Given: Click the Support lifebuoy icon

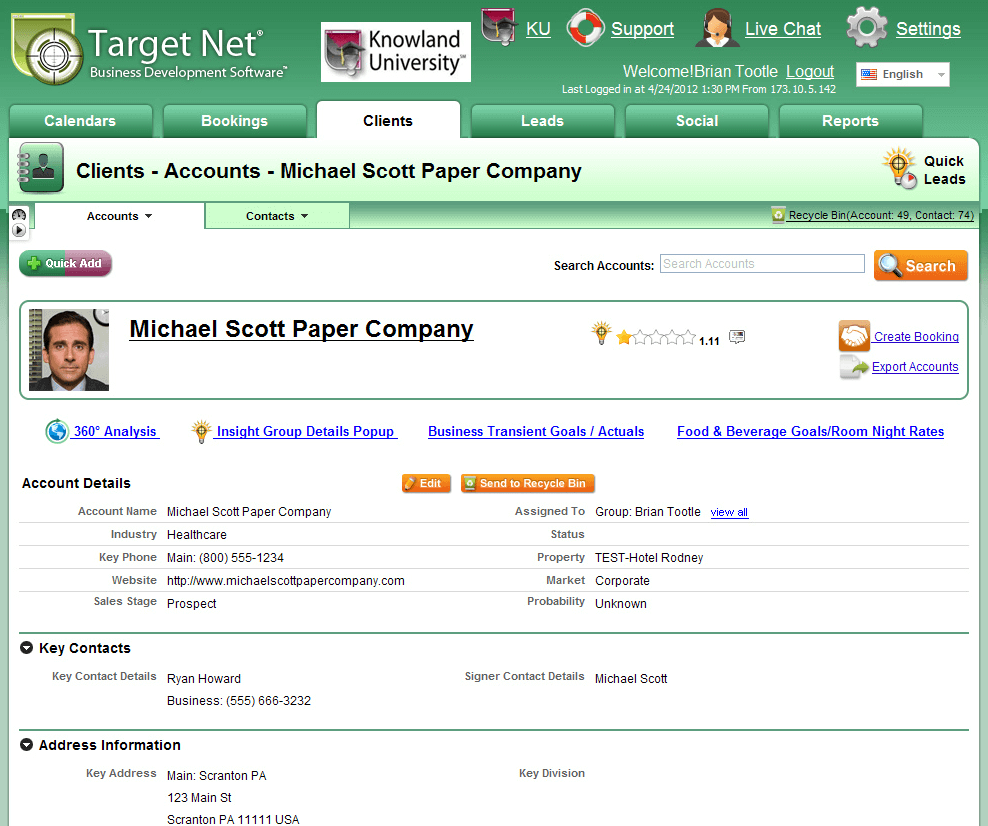Looking at the screenshot, I should [585, 28].
